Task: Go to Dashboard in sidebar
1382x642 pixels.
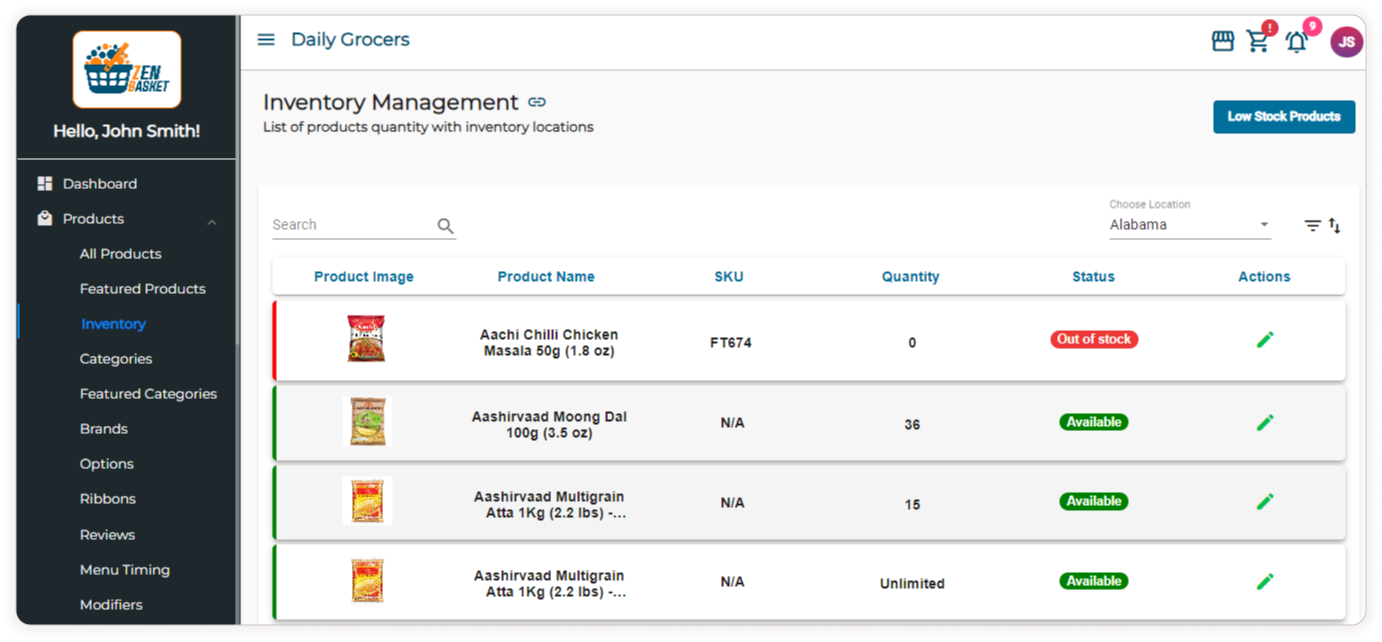Action: pyautogui.click(x=100, y=184)
